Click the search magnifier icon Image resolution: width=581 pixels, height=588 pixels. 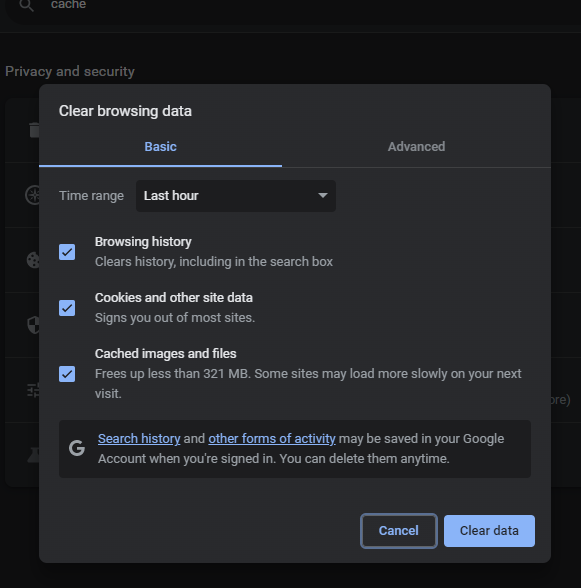27,5
